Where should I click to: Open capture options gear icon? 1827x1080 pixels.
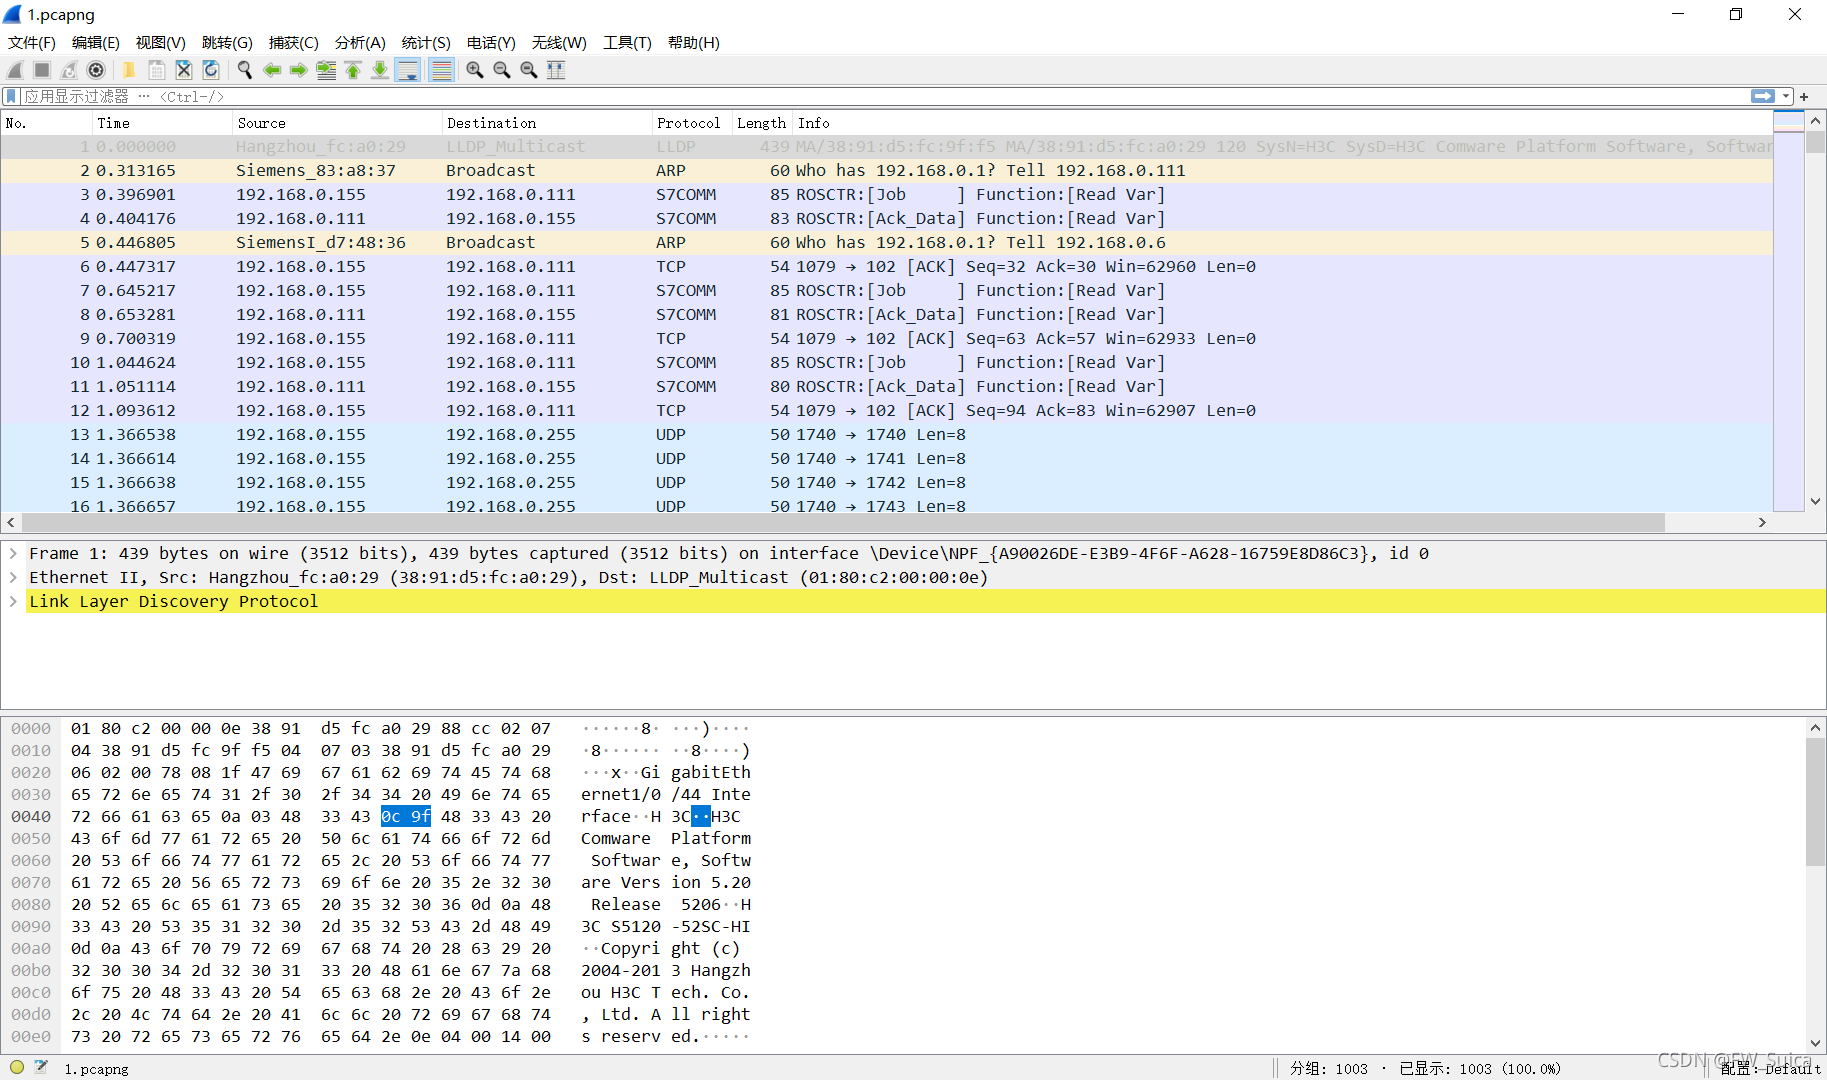[x=96, y=70]
